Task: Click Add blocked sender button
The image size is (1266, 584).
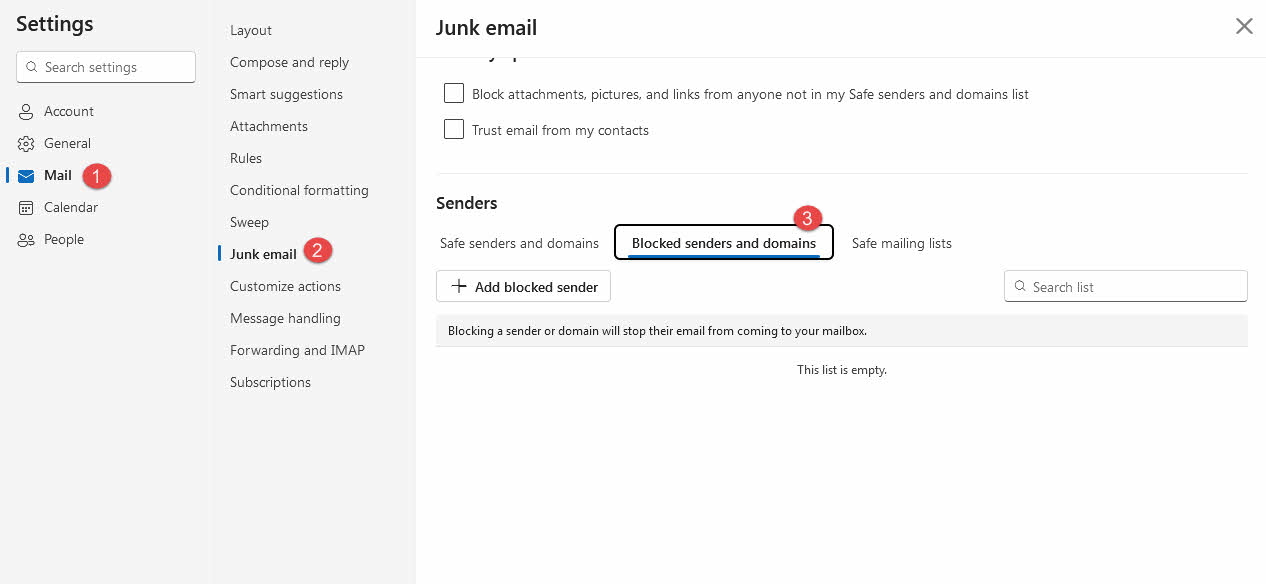Action: (523, 286)
